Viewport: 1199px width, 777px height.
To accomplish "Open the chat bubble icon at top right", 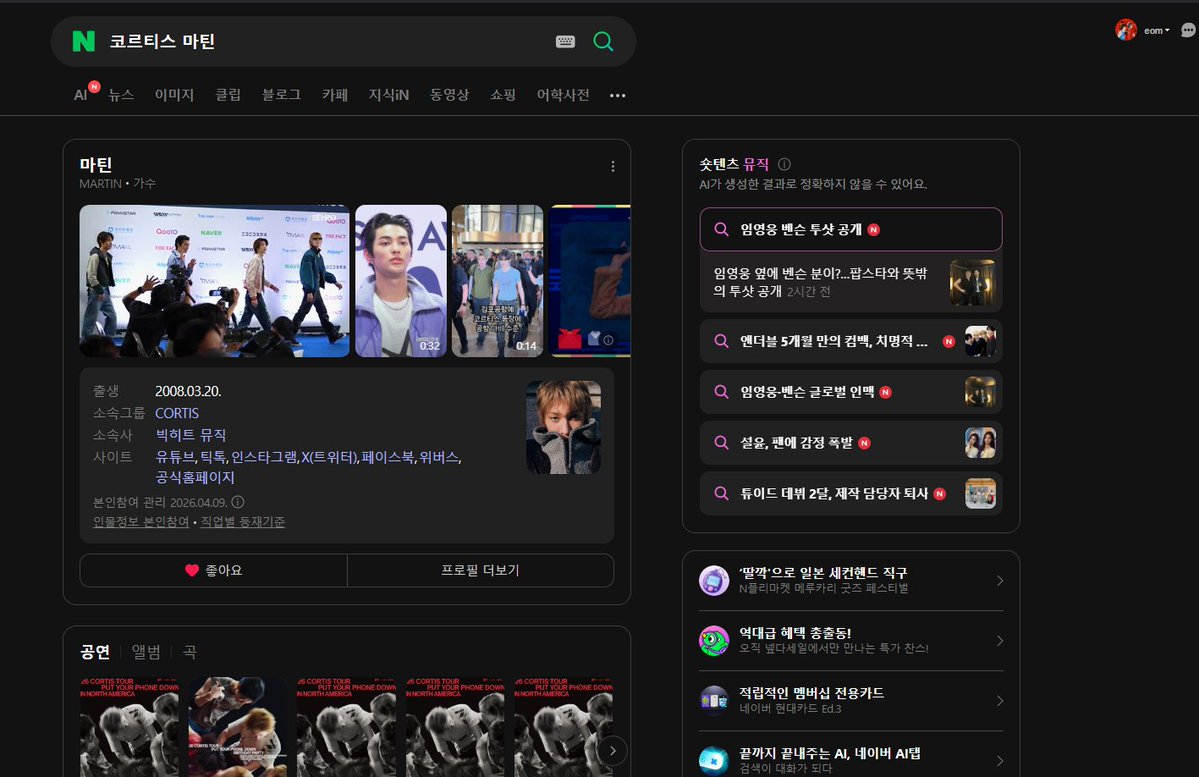I will [1188, 31].
